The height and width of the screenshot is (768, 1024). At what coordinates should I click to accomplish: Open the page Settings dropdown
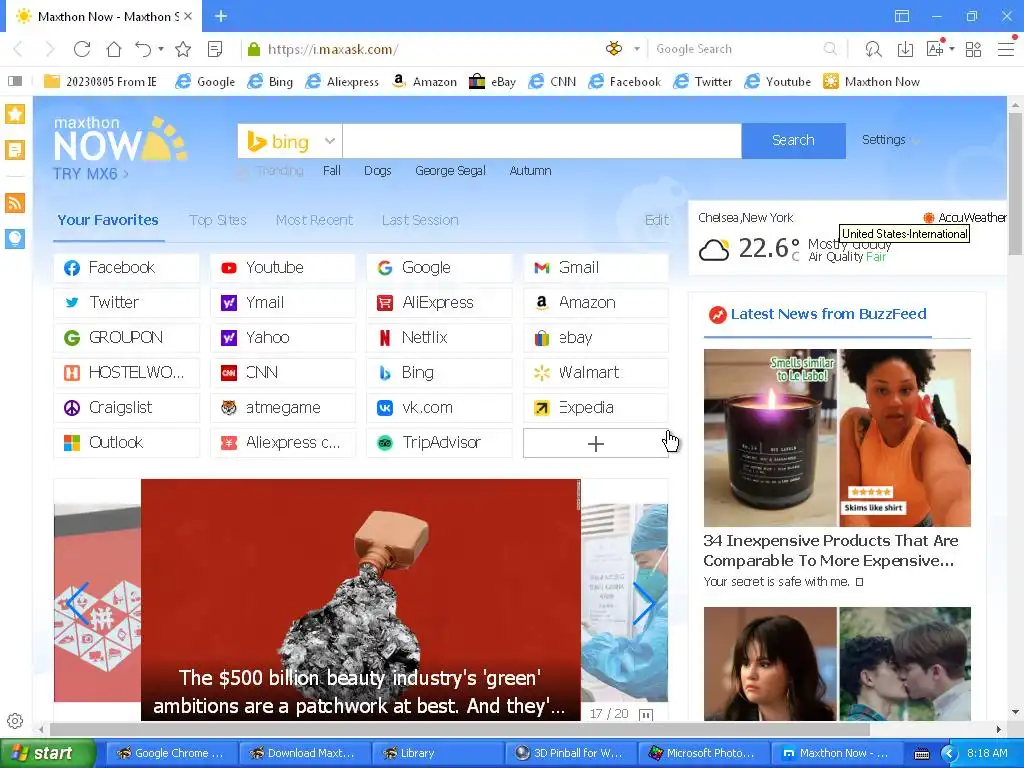tap(890, 140)
